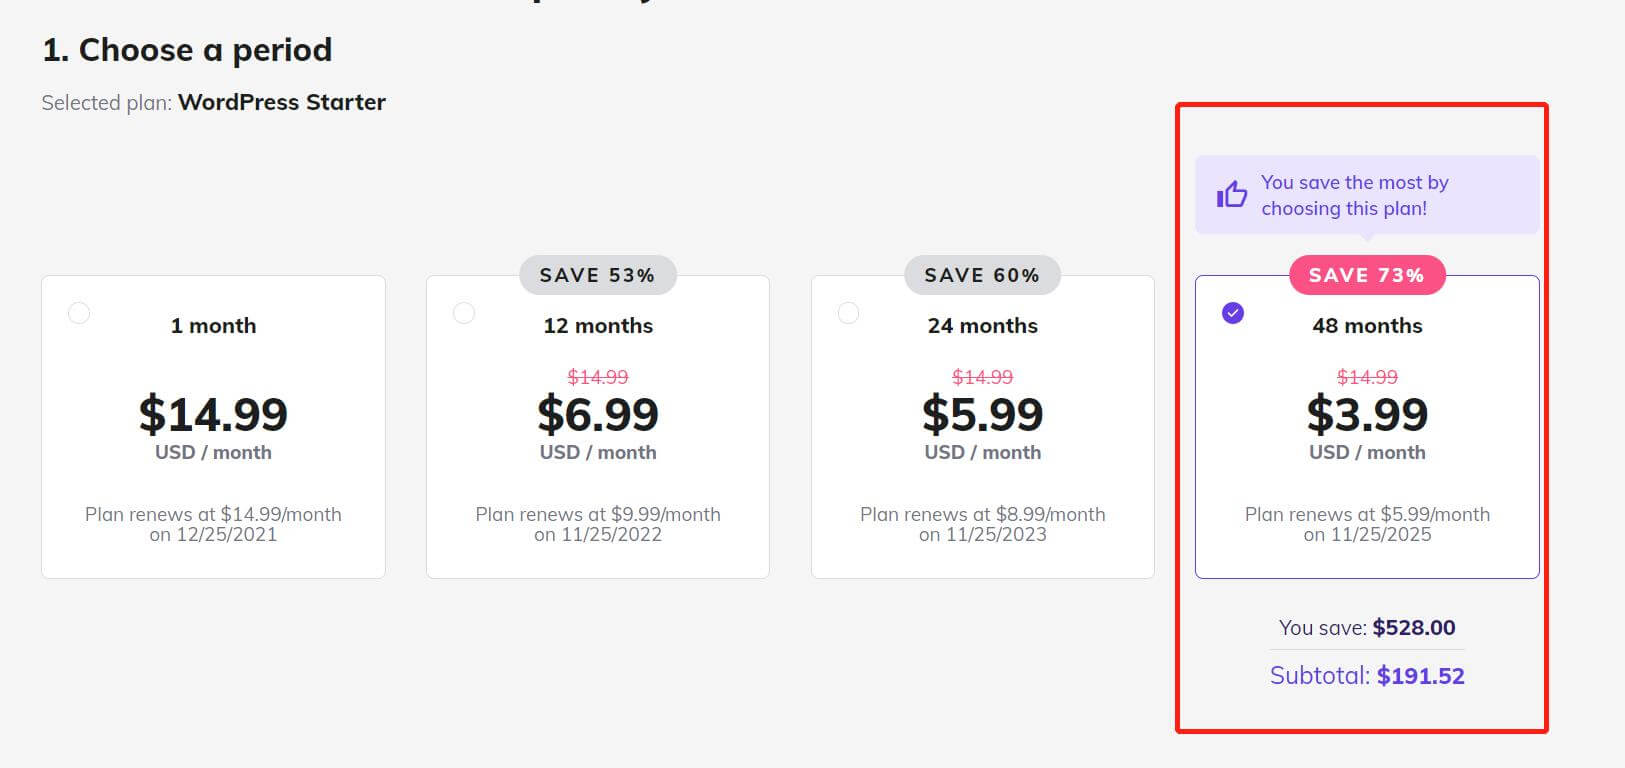The width and height of the screenshot is (1625, 768).
Task: Select the 12 months radio button
Action: [464, 313]
